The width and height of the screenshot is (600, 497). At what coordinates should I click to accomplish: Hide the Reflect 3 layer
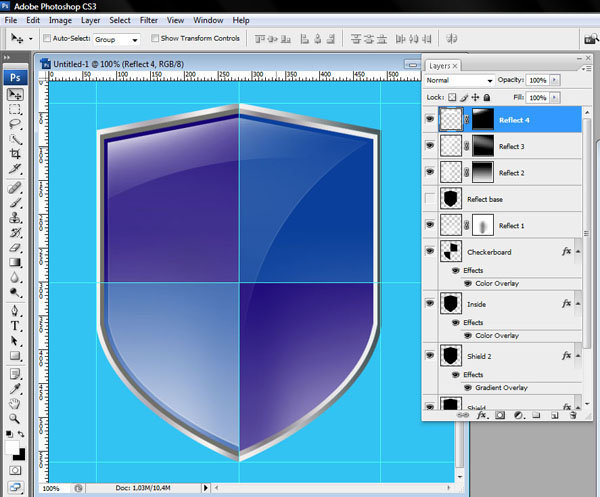tap(430, 146)
